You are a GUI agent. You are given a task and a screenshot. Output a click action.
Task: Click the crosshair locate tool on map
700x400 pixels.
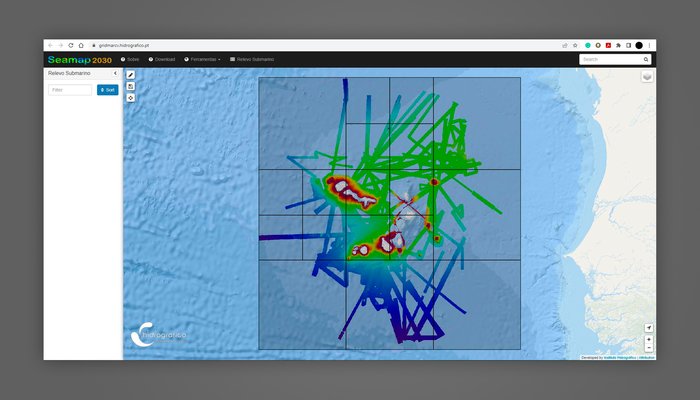(x=130, y=98)
